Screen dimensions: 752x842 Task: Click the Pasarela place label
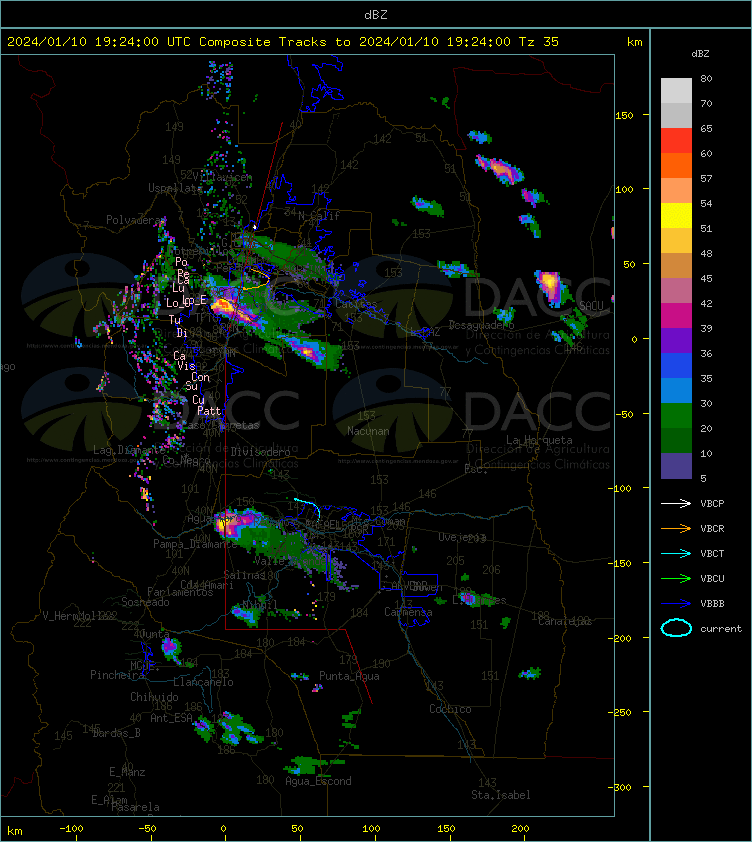[x=135, y=807]
